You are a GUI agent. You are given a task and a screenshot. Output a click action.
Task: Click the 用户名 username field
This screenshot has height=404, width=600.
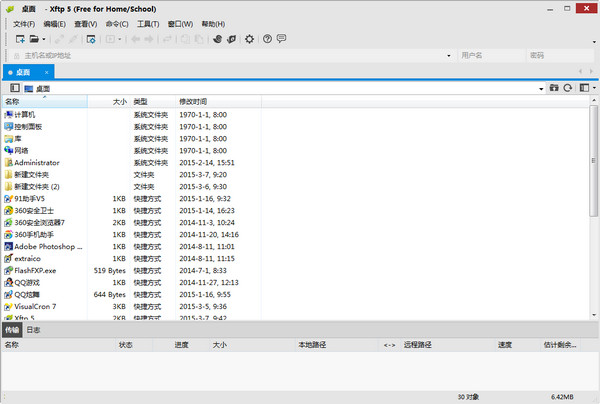[490, 56]
